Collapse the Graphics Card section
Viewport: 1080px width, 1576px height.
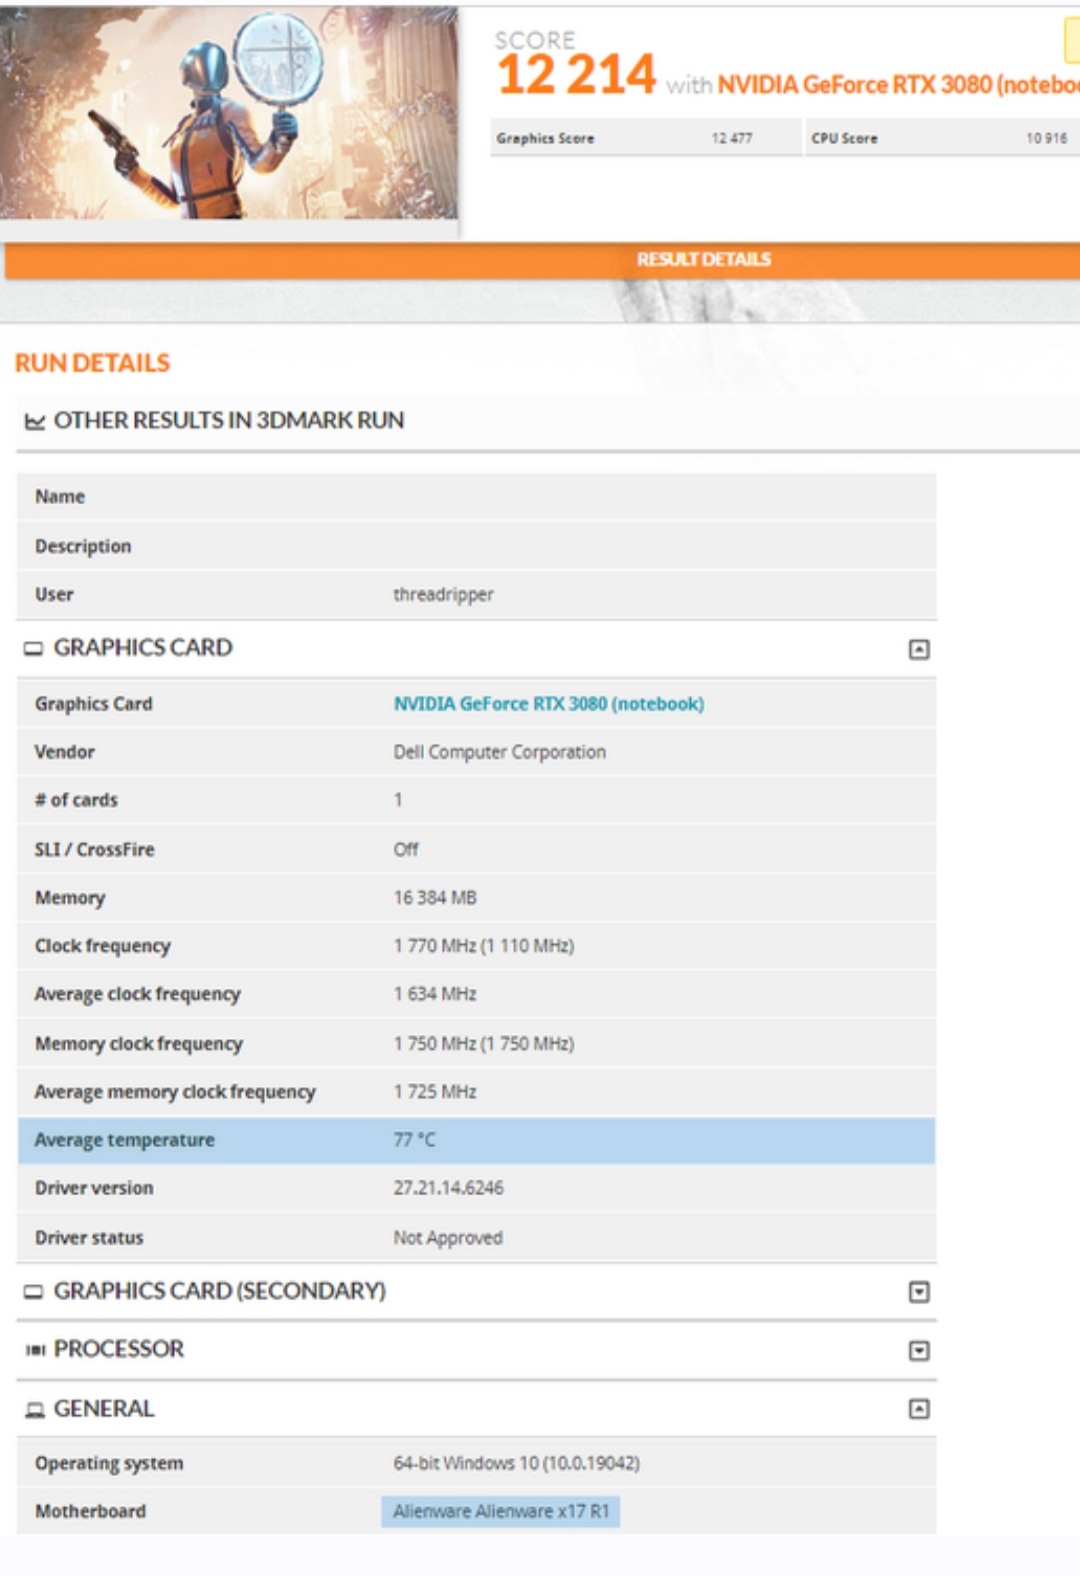coord(918,650)
